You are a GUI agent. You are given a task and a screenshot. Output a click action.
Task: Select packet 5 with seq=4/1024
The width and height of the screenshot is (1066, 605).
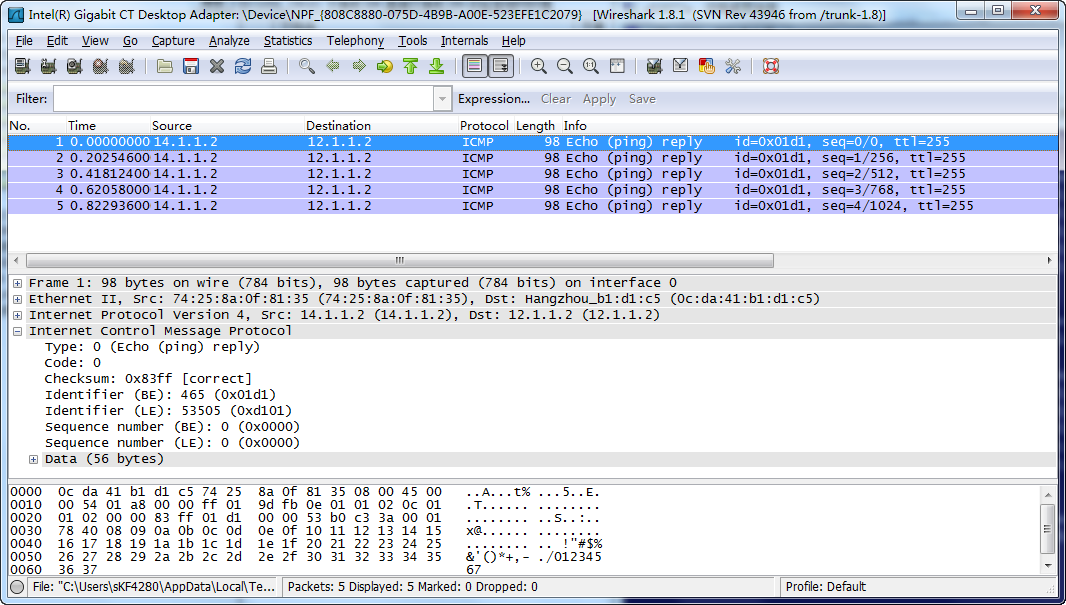tap(532, 206)
